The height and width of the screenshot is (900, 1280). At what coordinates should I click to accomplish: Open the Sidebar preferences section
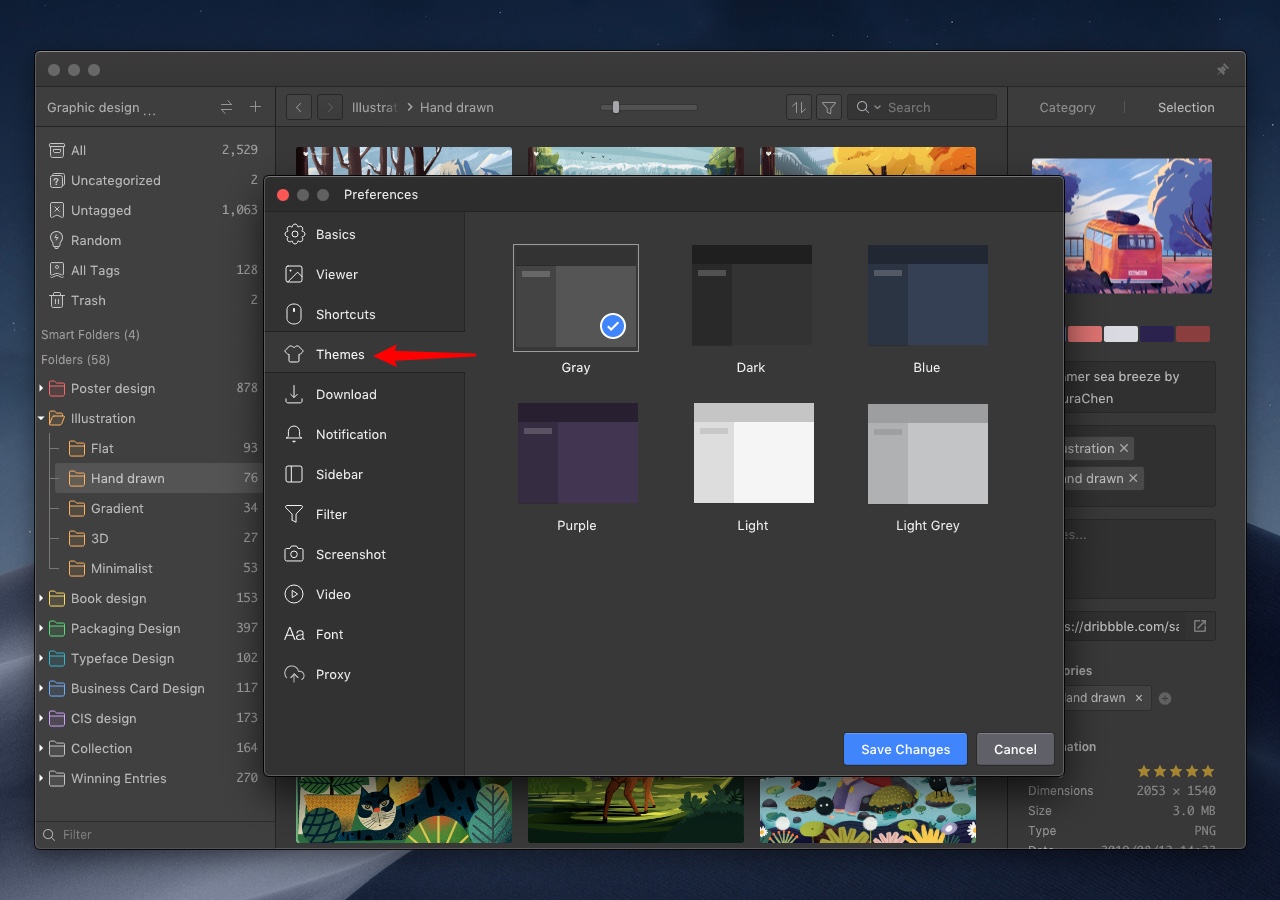365,474
